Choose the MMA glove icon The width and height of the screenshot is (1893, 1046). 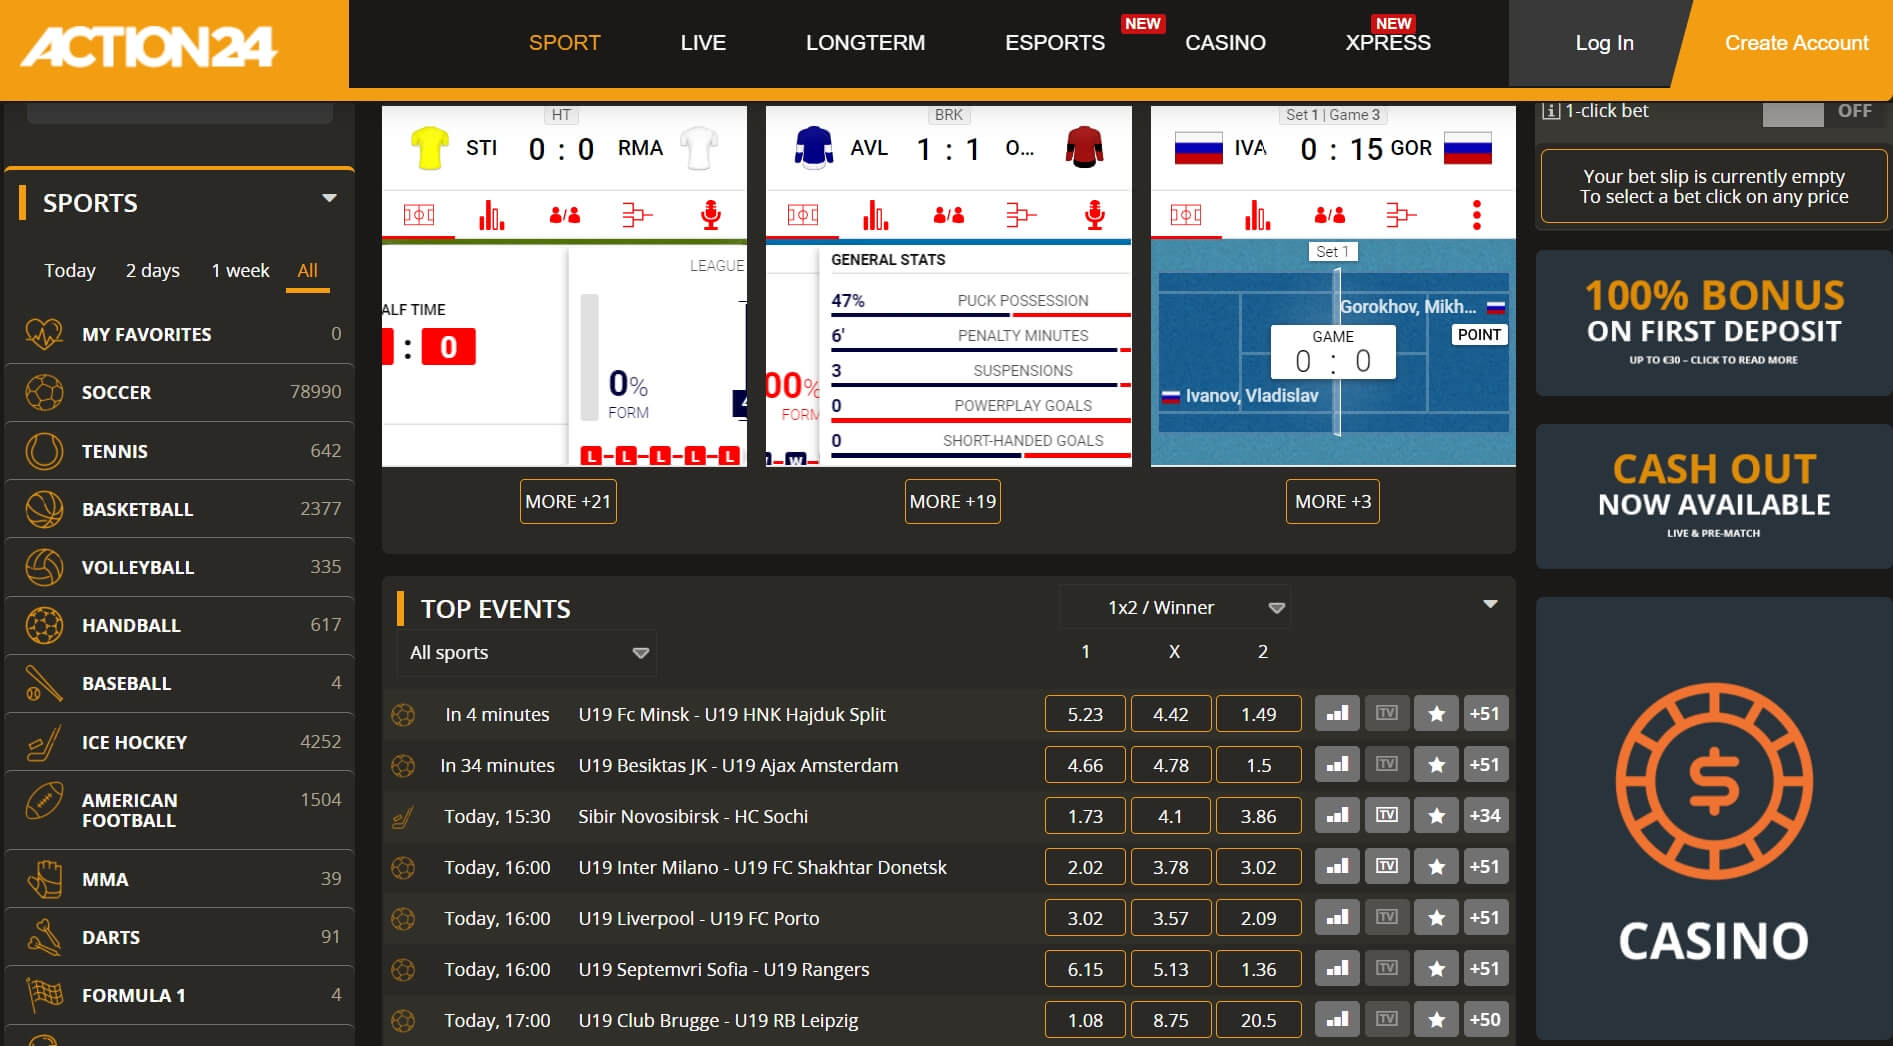pos(44,879)
